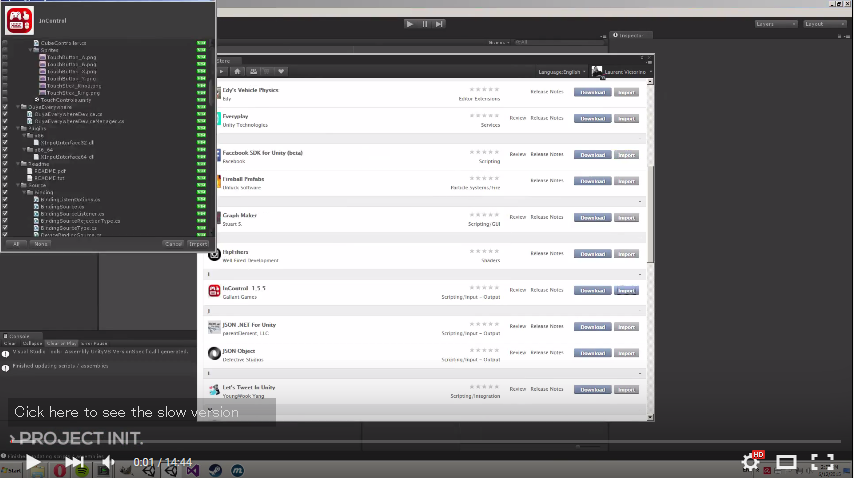Mute the video volume icon
This screenshot has height=478, width=854.
click(x=108, y=463)
